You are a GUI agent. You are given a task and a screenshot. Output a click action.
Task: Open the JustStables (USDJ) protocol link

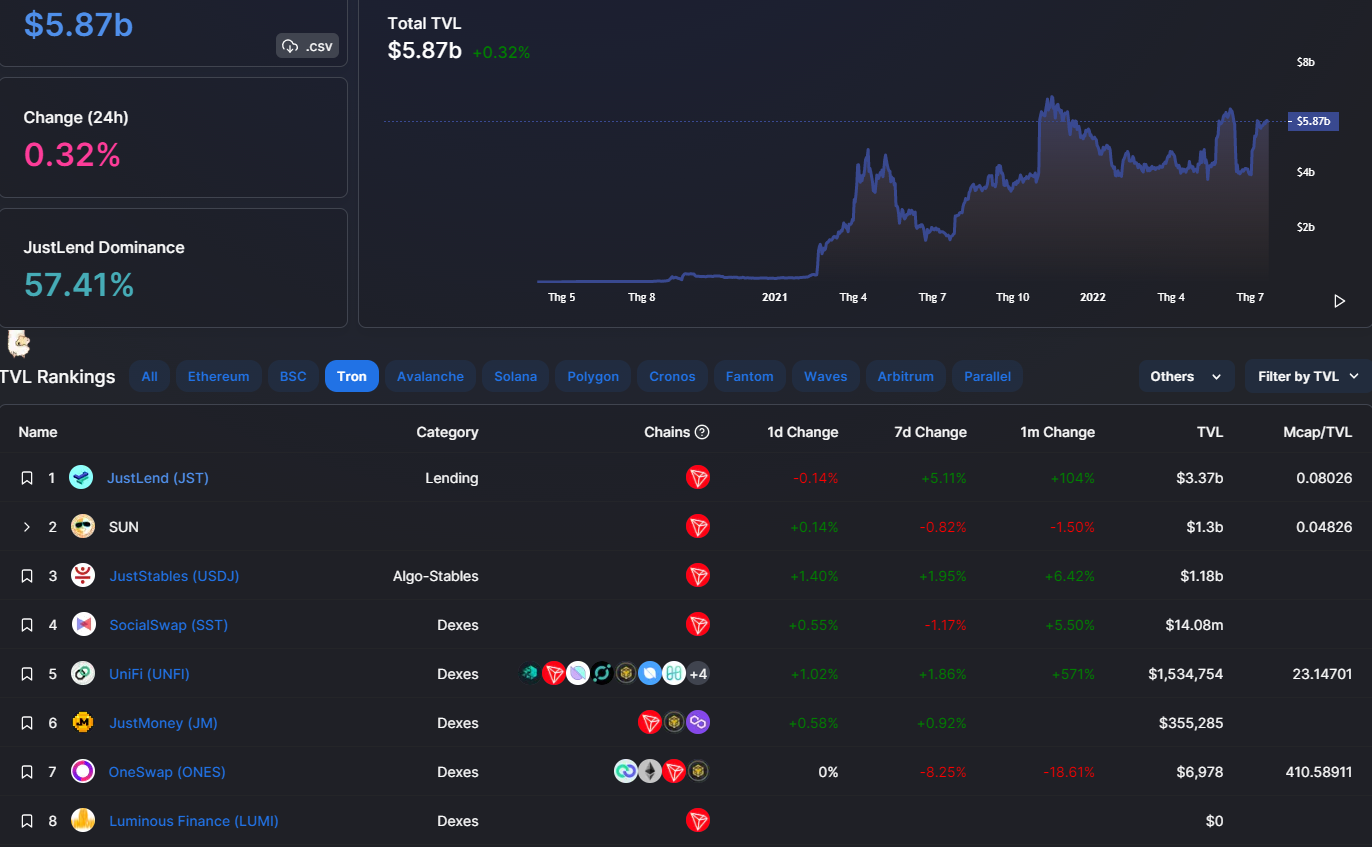pyautogui.click(x=174, y=576)
